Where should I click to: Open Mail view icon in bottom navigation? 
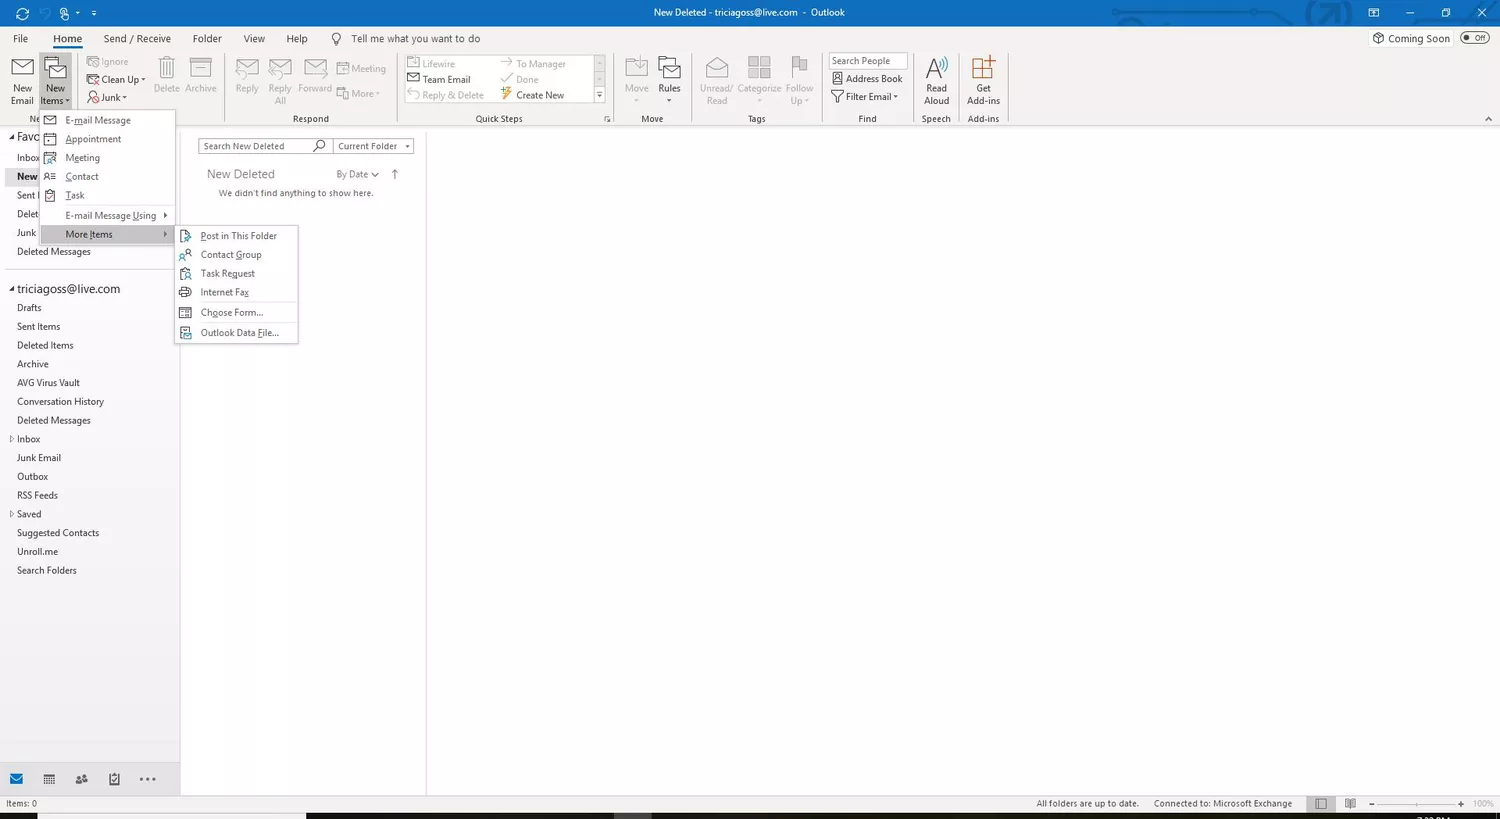point(16,779)
